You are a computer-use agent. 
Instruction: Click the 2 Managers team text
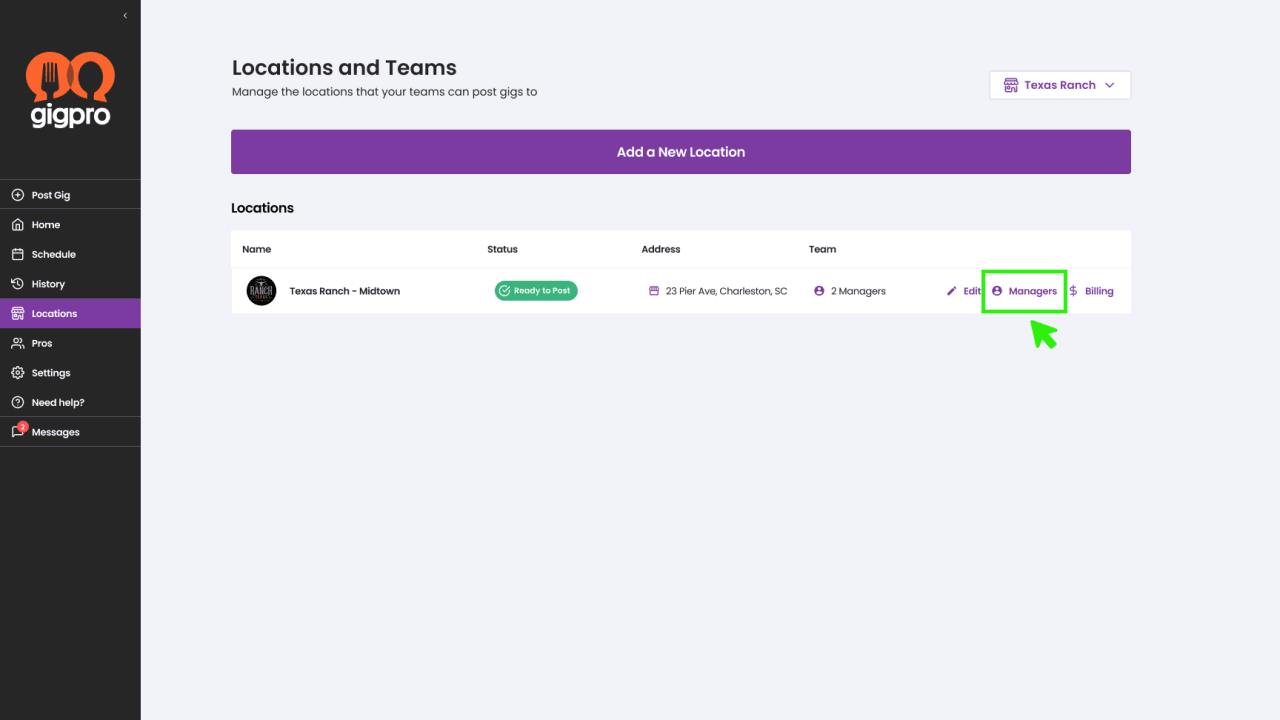858,291
